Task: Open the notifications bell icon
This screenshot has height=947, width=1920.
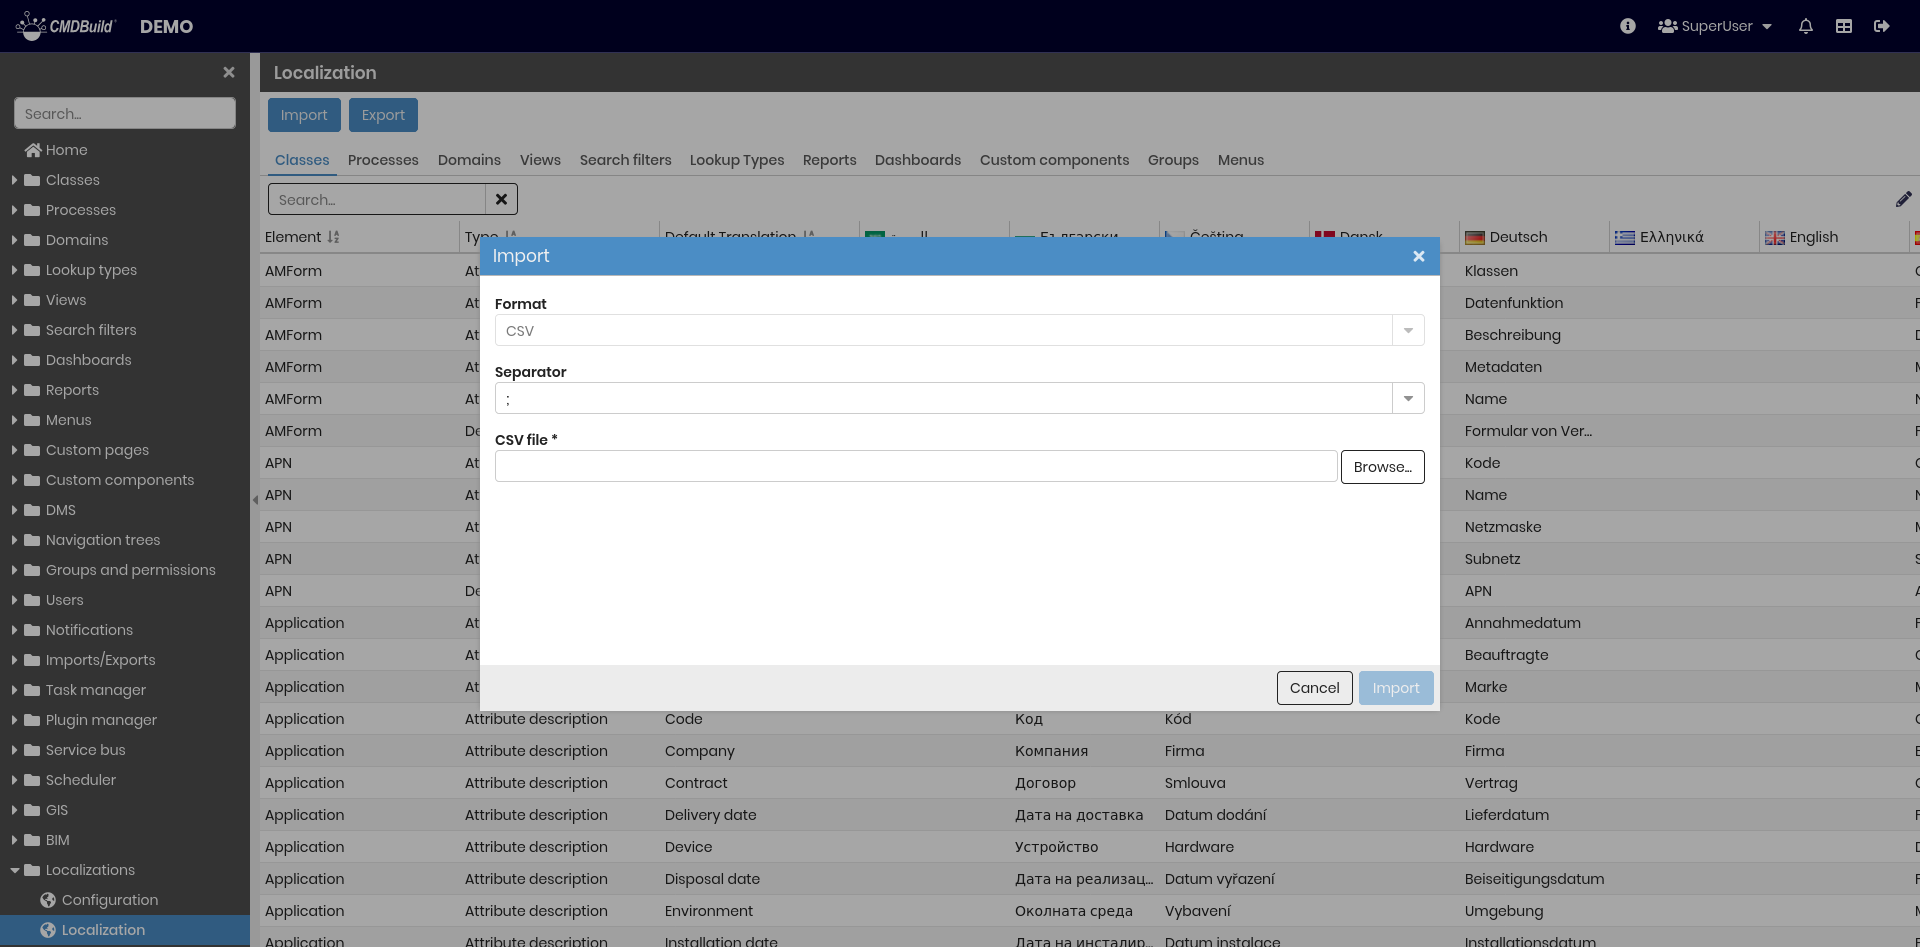Action: click(1805, 26)
